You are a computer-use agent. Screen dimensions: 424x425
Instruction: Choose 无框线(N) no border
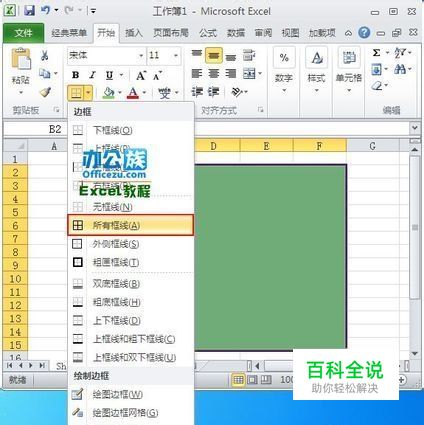(x=131, y=207)
